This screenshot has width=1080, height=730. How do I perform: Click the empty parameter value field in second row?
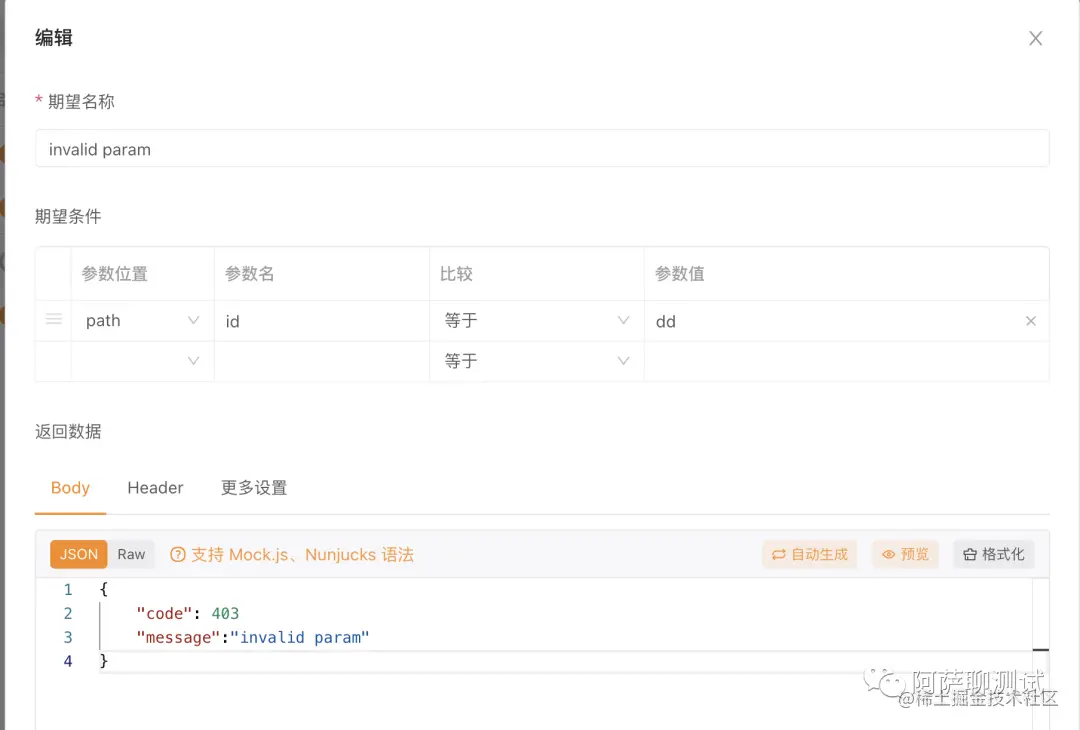[847, 362]
